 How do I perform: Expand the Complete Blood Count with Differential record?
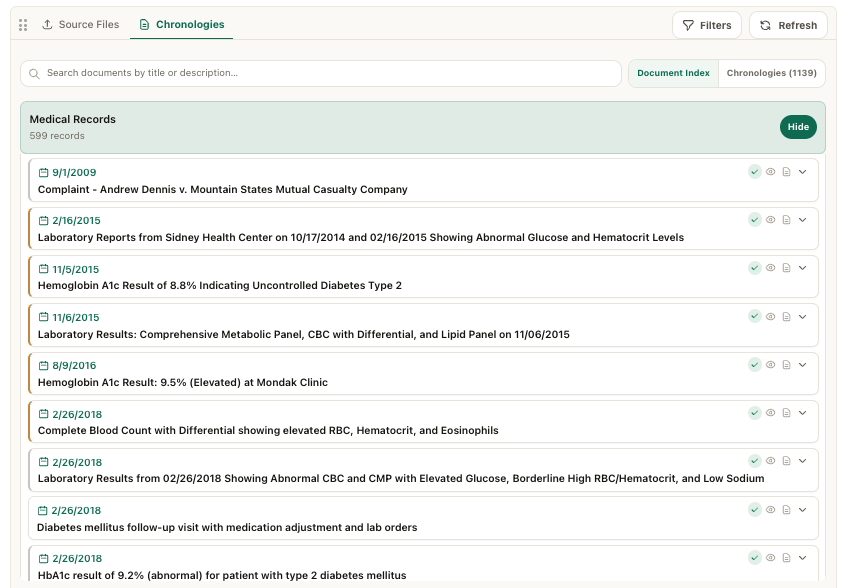point(802,413)
